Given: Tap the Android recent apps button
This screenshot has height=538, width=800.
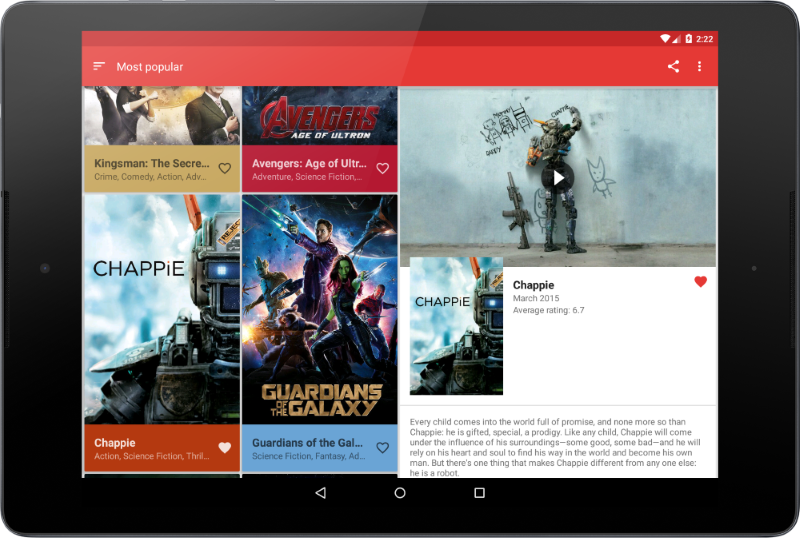Looking at the screenshot, I should click(x=480, y=493).
